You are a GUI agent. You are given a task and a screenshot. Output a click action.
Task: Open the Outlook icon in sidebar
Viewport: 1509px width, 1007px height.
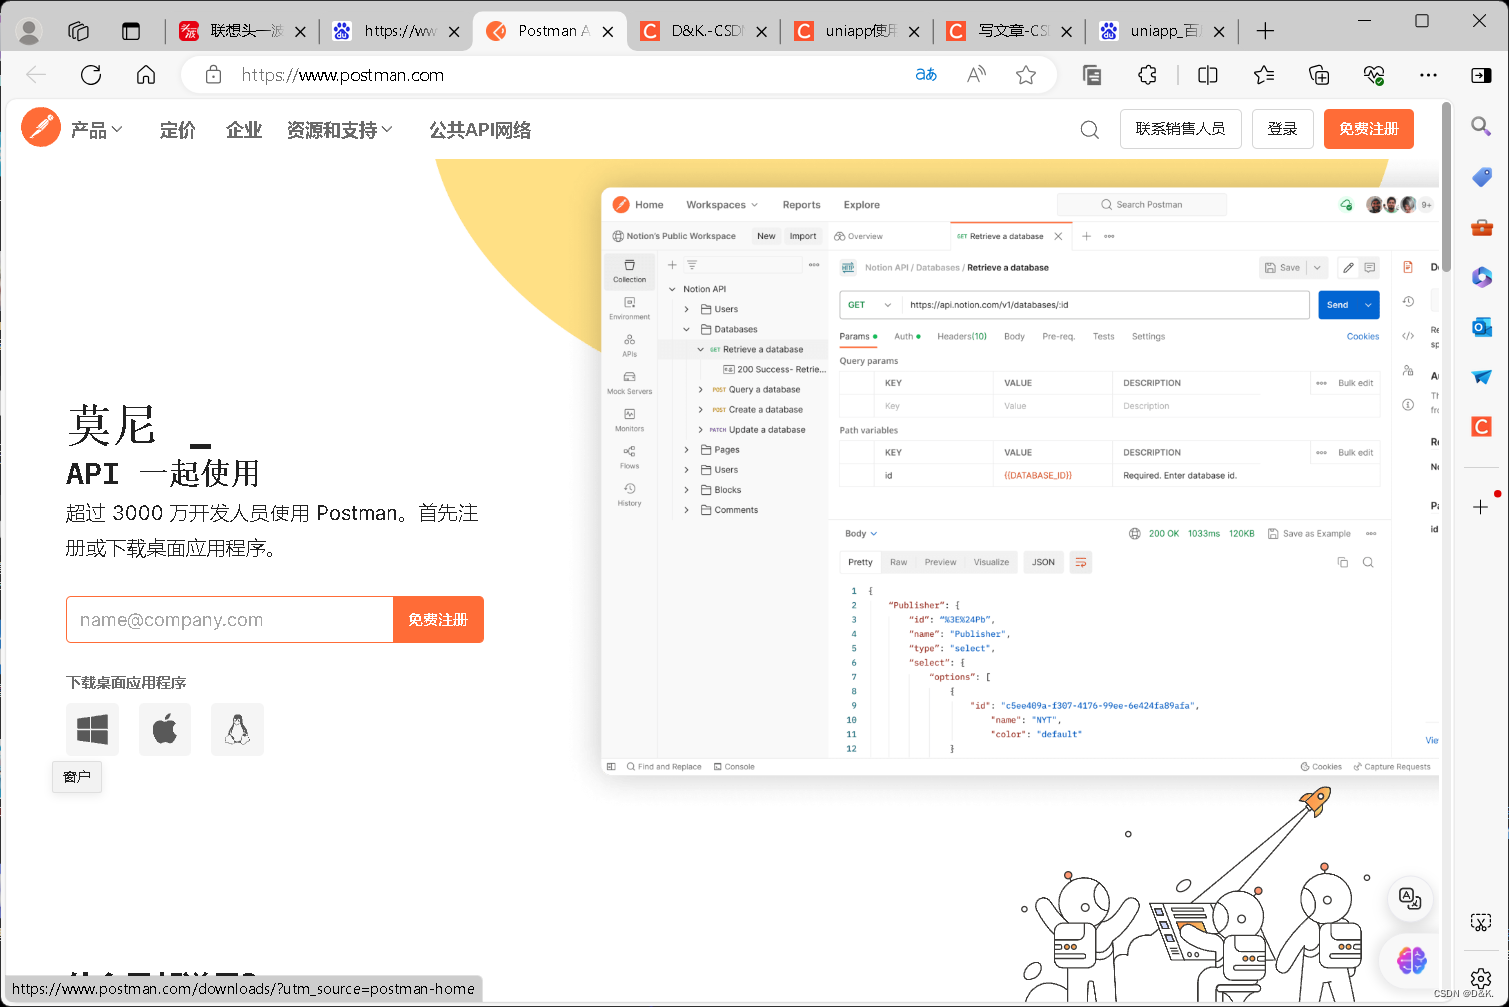(x=1481, y=327)
